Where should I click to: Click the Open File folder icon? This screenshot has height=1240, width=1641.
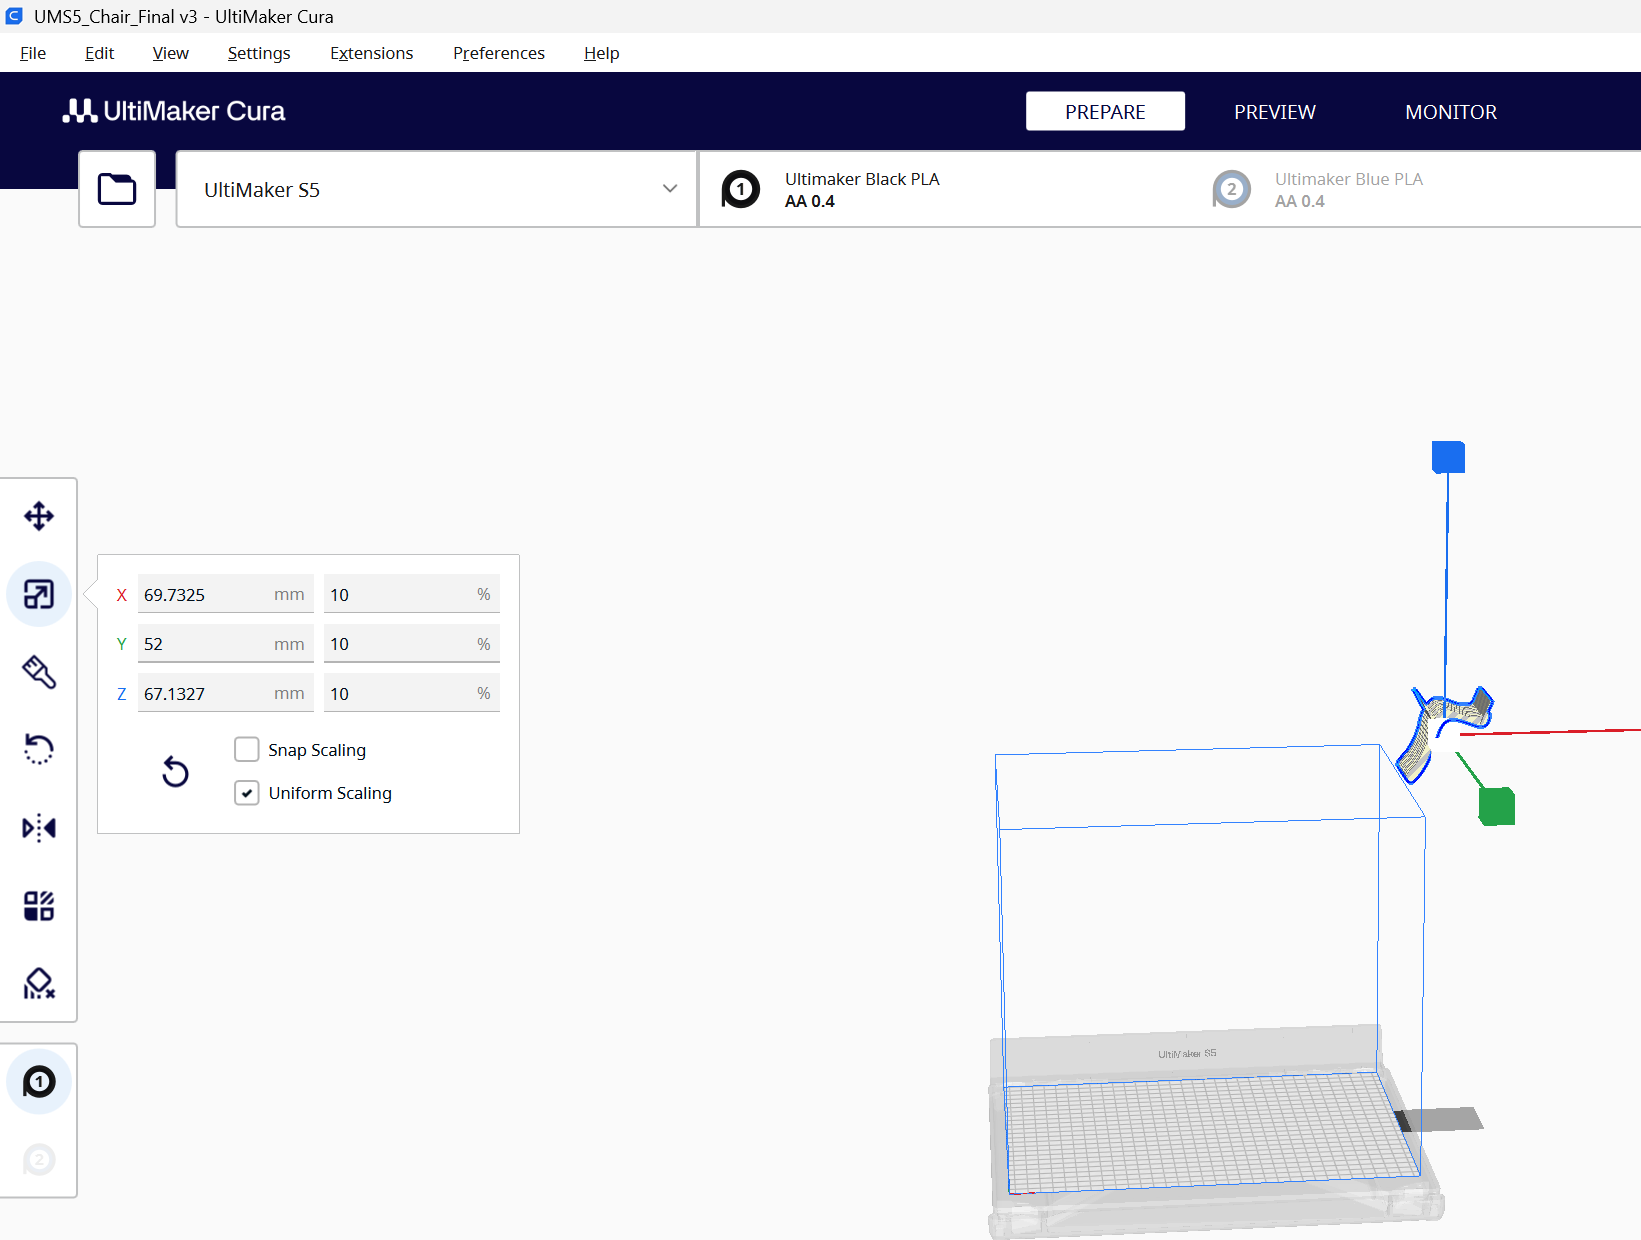[117, 189]
